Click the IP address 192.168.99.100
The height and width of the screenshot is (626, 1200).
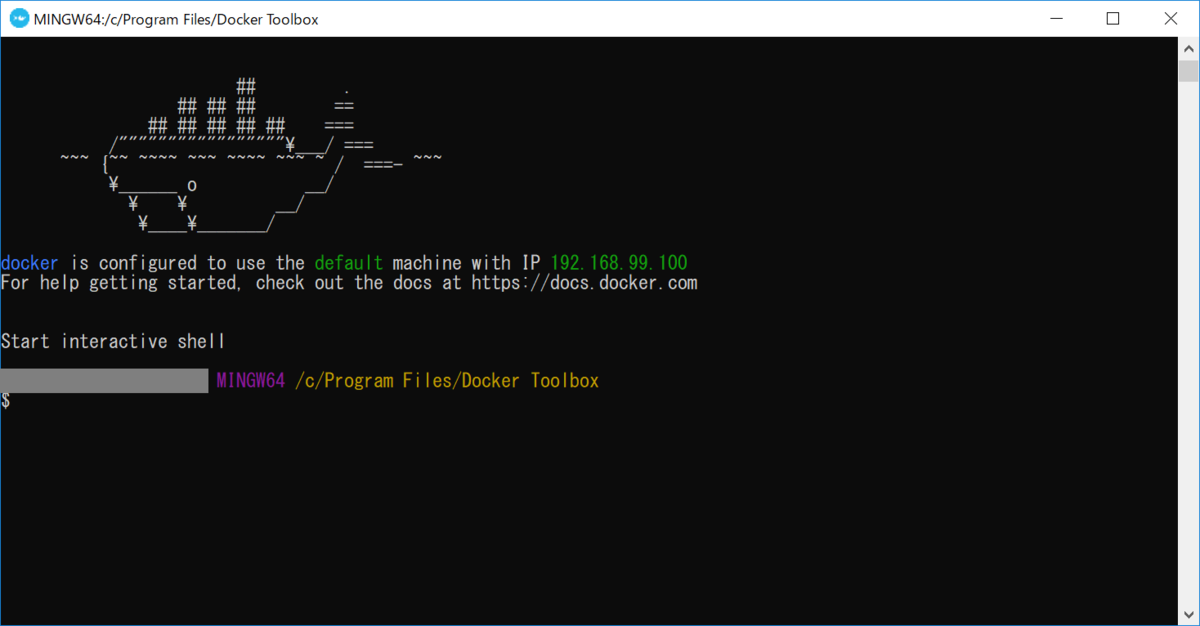(619, 263)
